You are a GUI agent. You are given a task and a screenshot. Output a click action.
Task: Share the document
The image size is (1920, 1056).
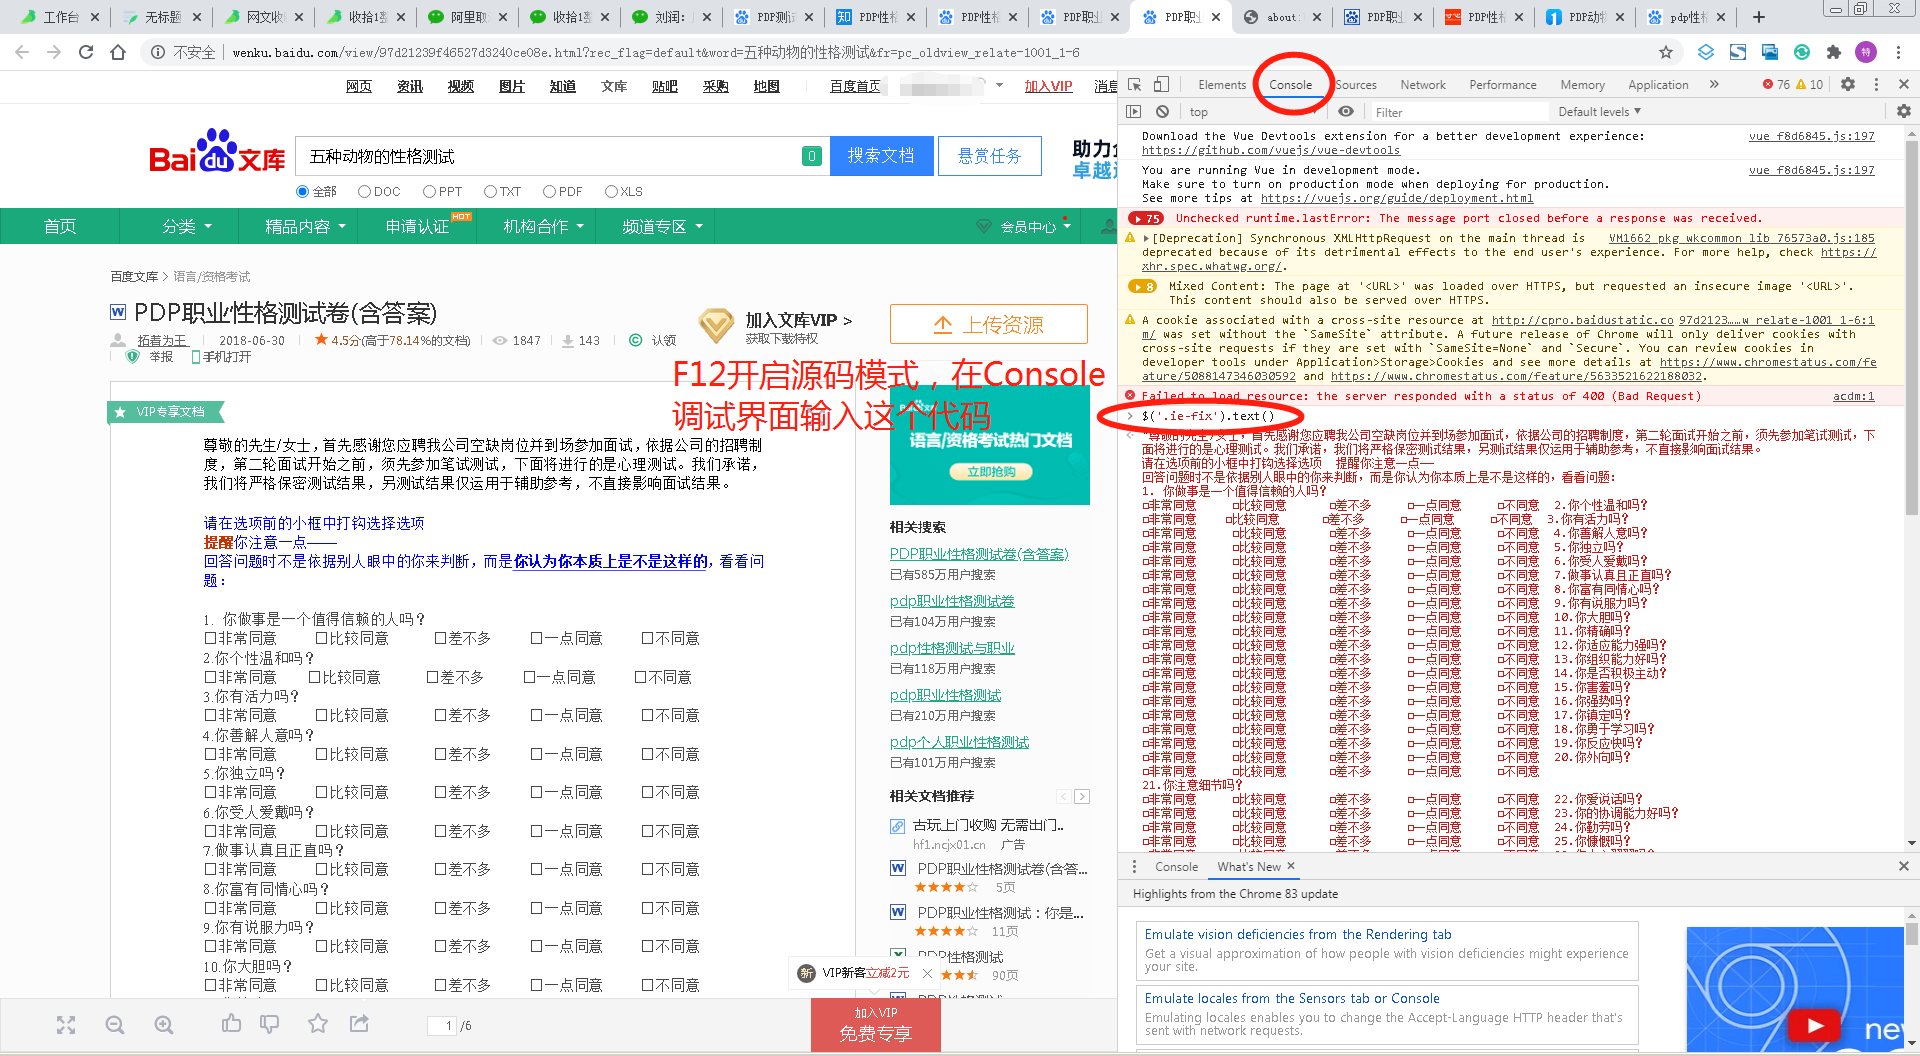coord(359,1023)
